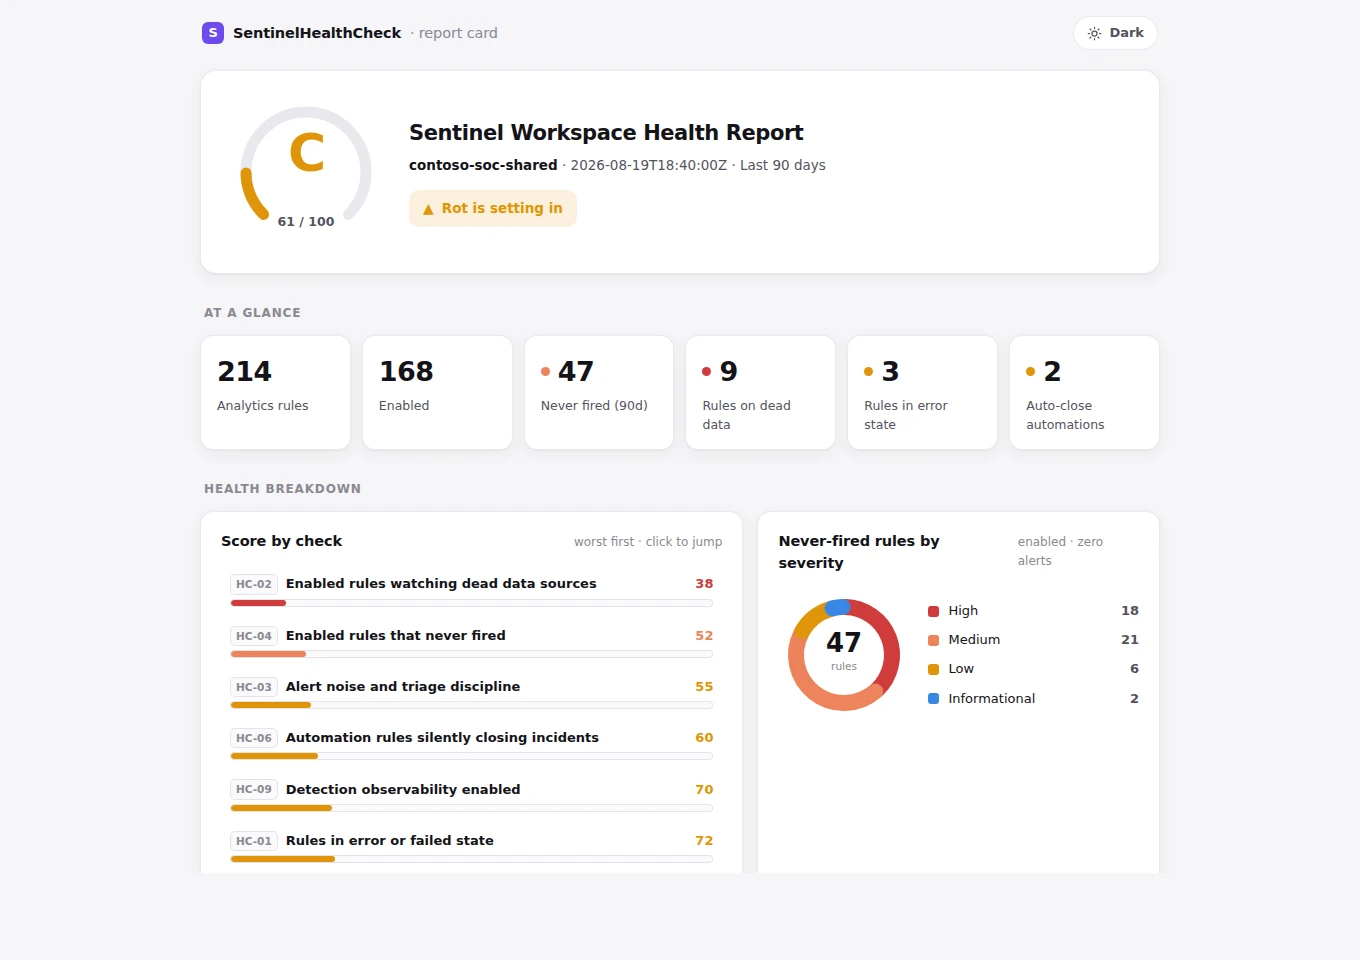Viewport: 1360px width, 960px height.
Task: Click the 'Rot is setting in' badge
Action: pos(493,208)
